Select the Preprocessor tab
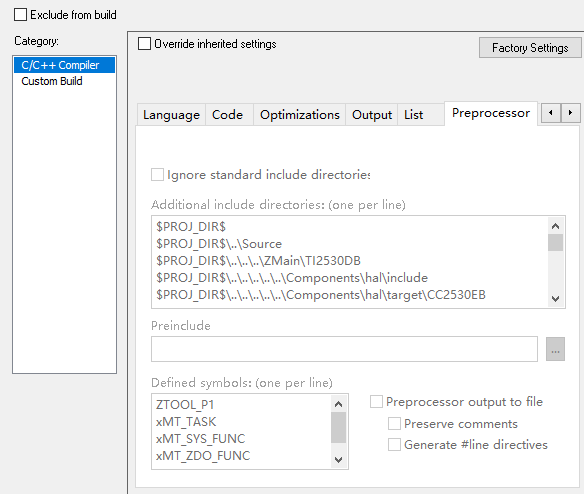 click(491, 113)
